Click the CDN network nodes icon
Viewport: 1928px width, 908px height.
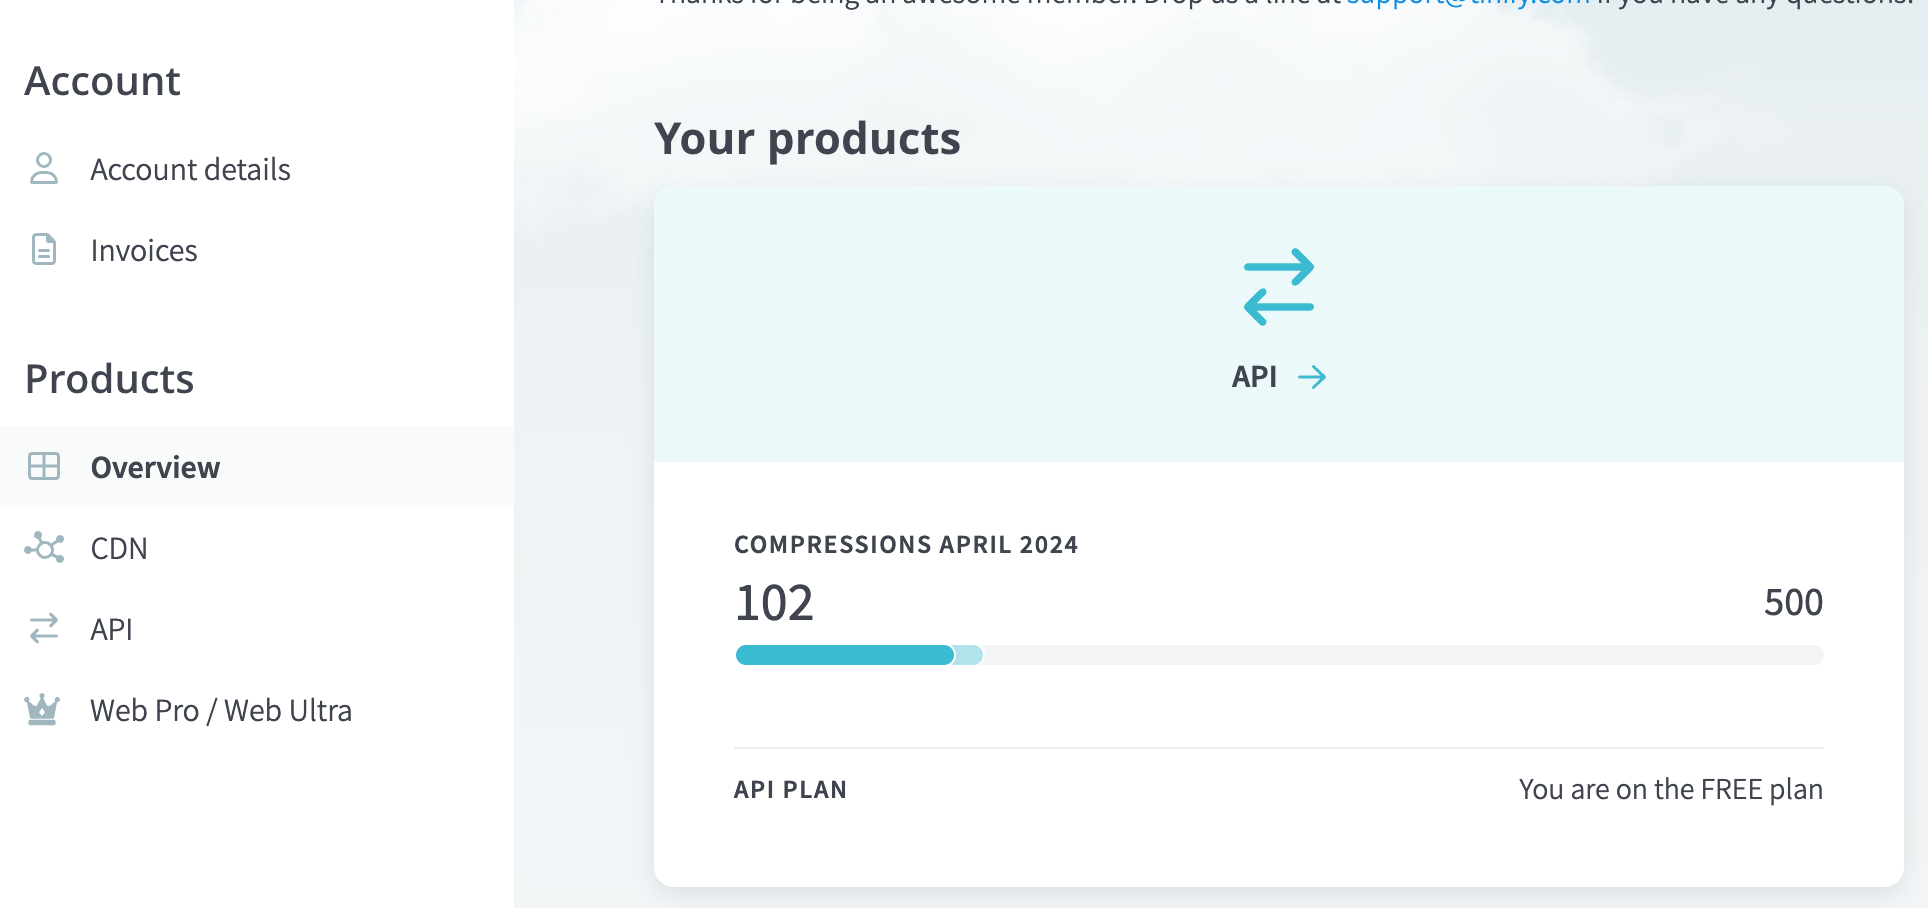(44, 547)
